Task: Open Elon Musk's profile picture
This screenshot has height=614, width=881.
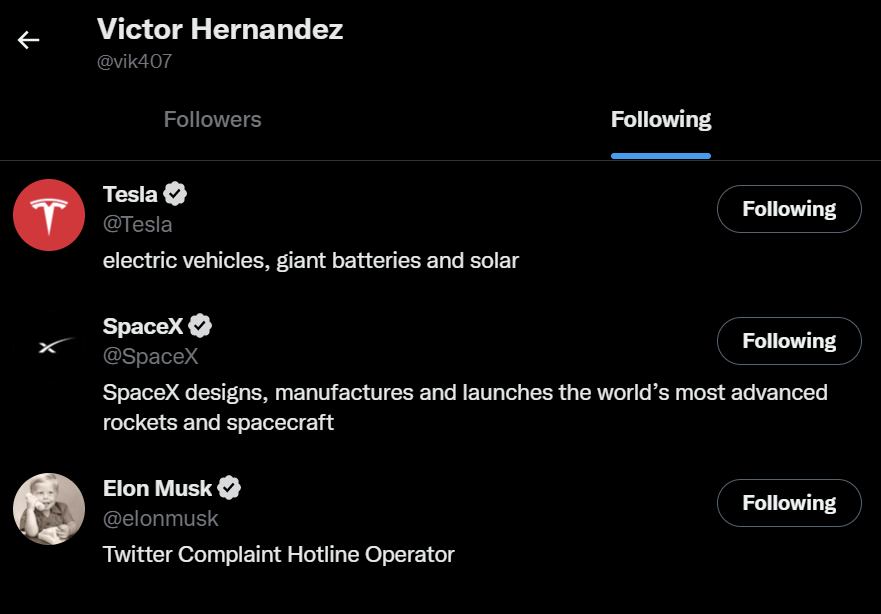Action: [49, 509]
